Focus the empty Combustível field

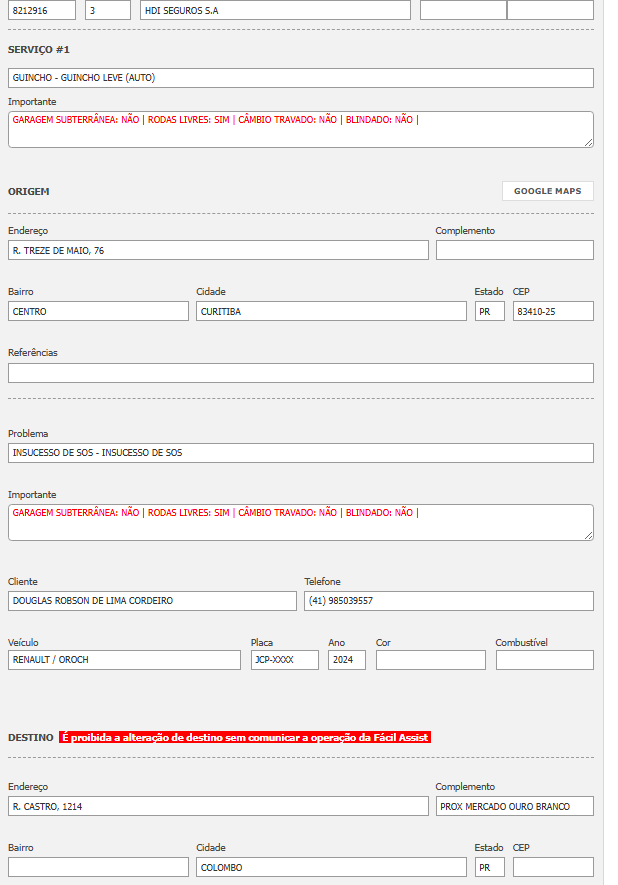[544, 660]
